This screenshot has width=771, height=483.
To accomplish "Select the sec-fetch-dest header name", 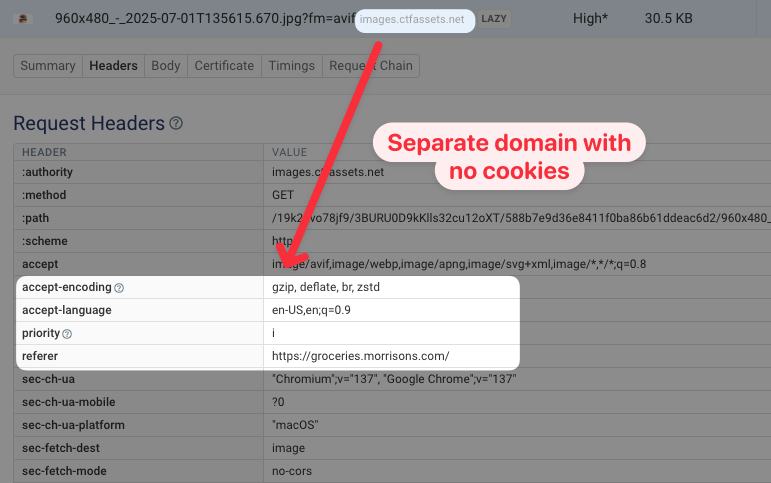I will (60, 448).
